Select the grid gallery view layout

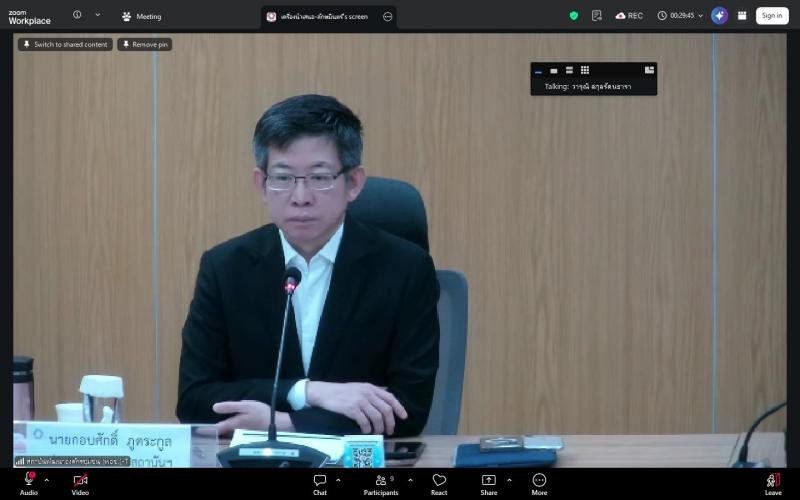click(585, 70)
